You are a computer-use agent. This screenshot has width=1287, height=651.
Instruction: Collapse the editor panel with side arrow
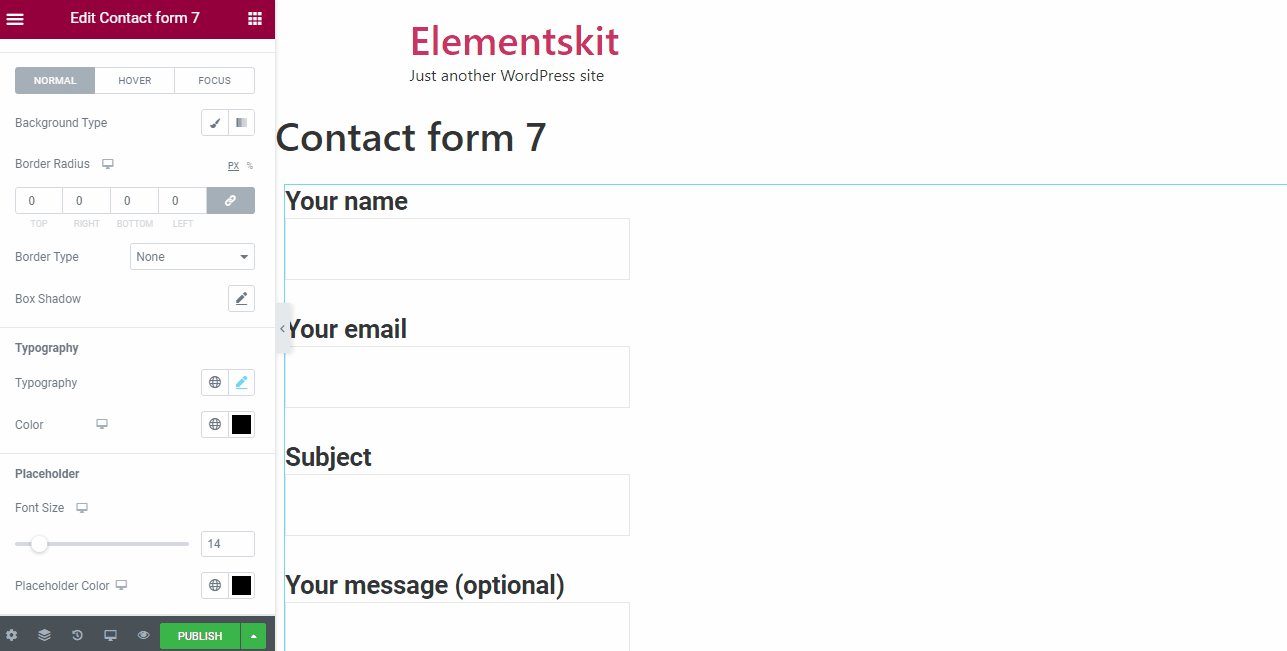(283, 328)
